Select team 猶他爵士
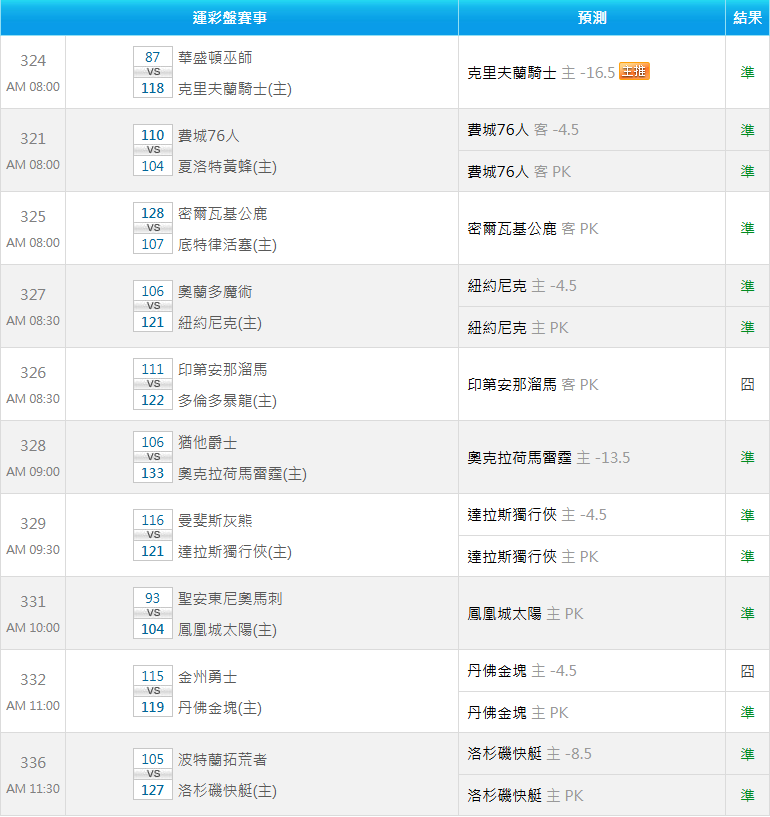 coord(207,443)
